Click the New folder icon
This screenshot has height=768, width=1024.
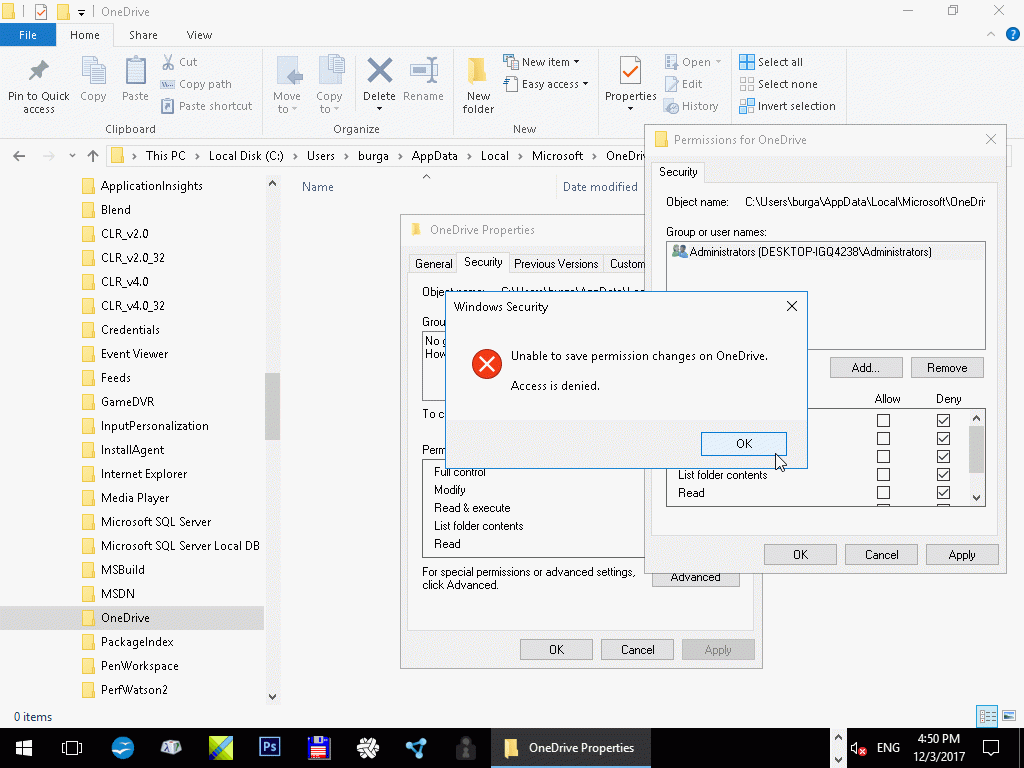tap(477, 71)
